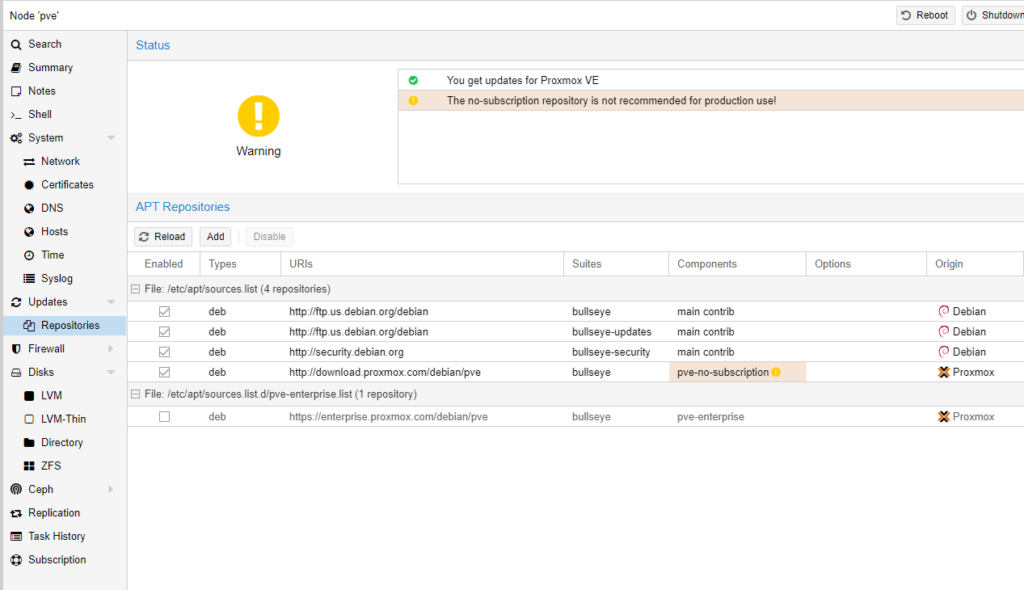Screen dimensions: 1024x590
Task: Select the Network menu entry
Action: click(64, 161)
